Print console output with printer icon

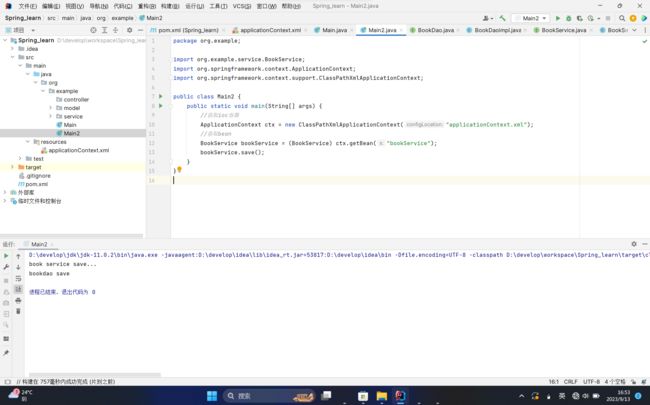click(18, 300)
